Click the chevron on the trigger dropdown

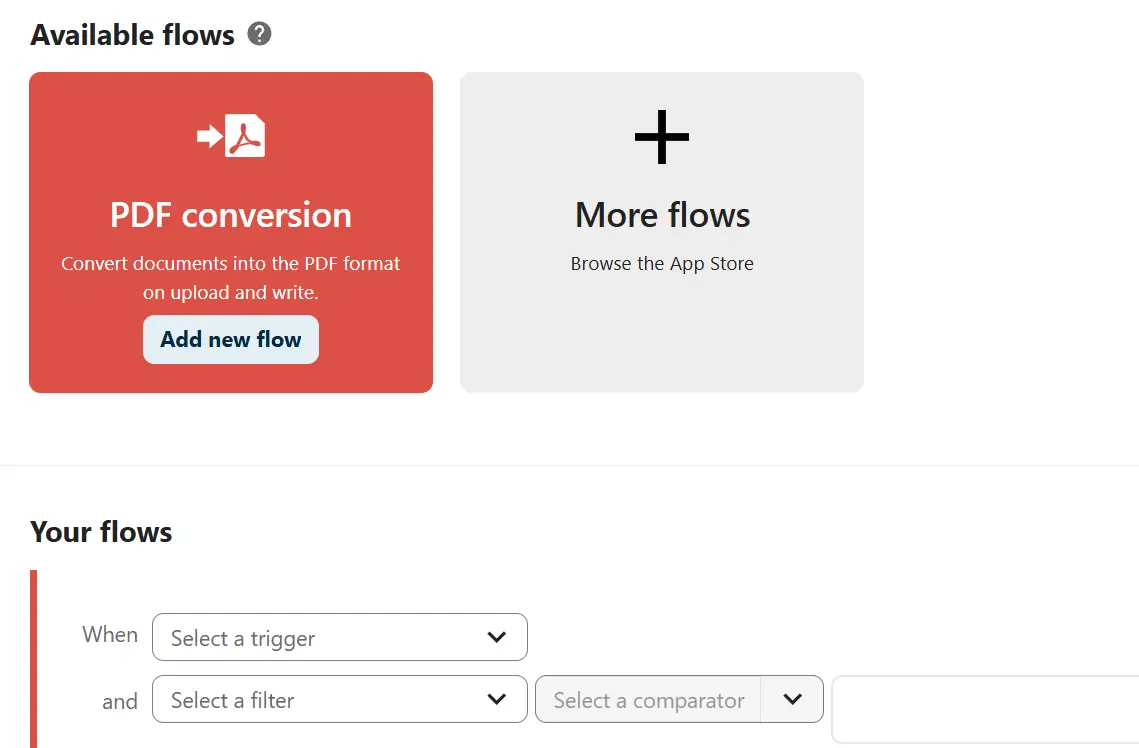coord(495,637)
